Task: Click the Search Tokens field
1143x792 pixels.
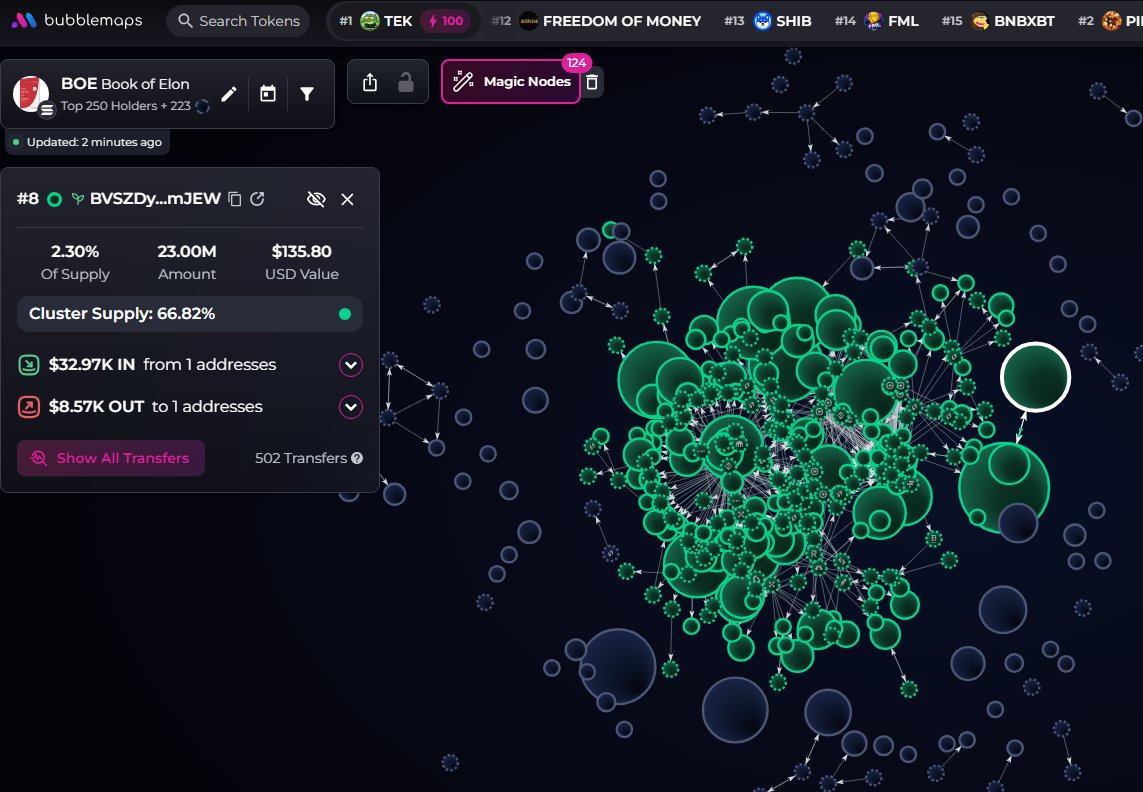Action: [x=238, y=20]
